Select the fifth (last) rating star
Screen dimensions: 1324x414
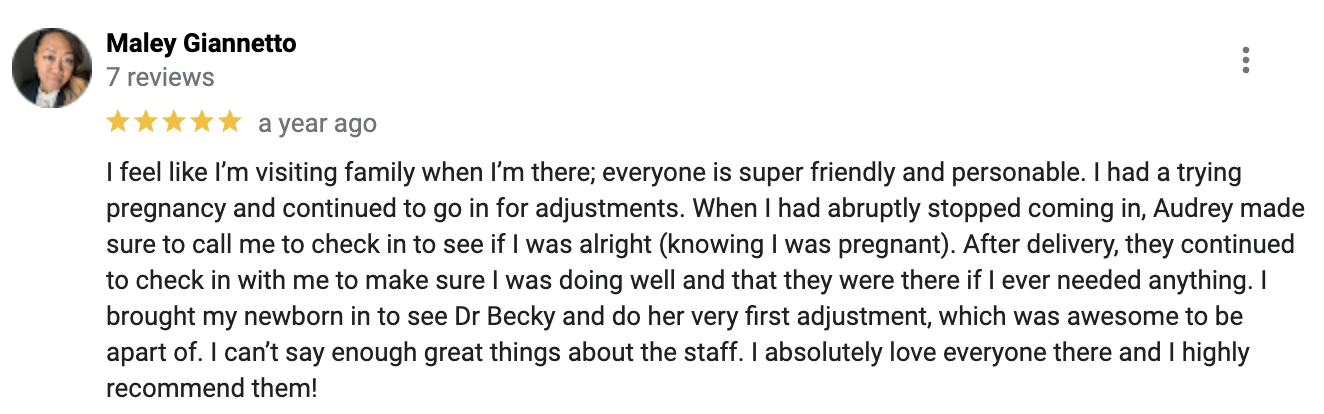(230, 122)
